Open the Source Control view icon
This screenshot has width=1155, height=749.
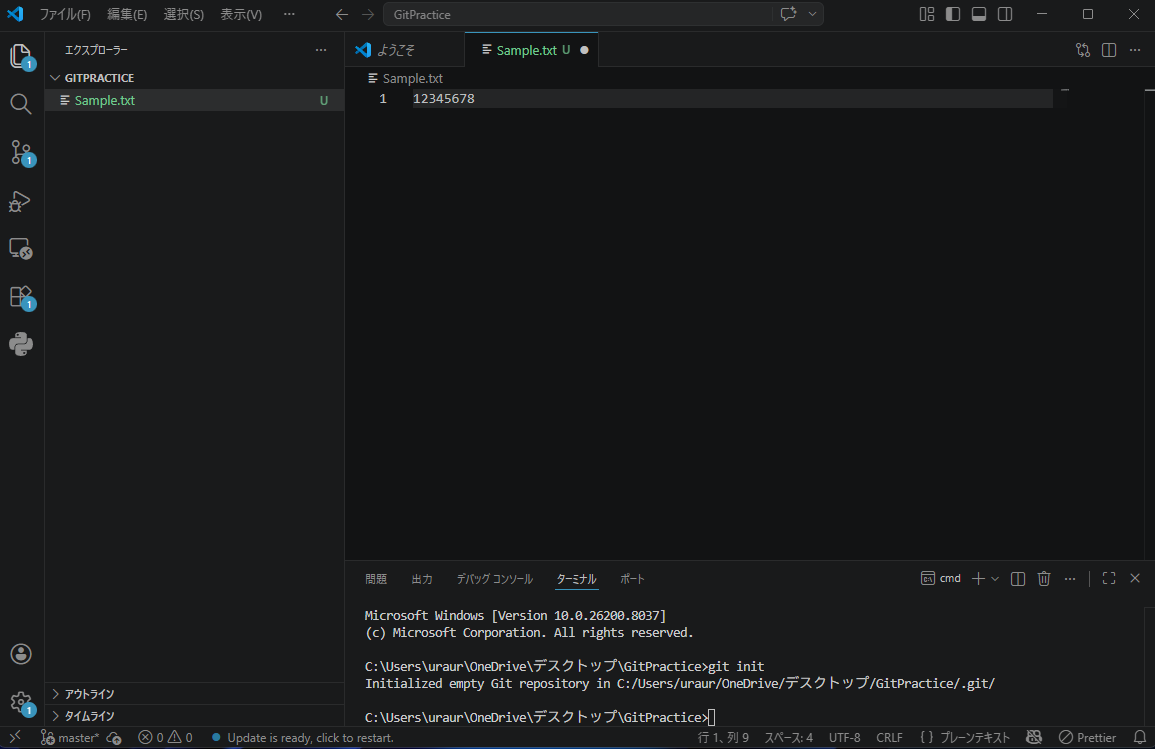click(x=21, y=152)
